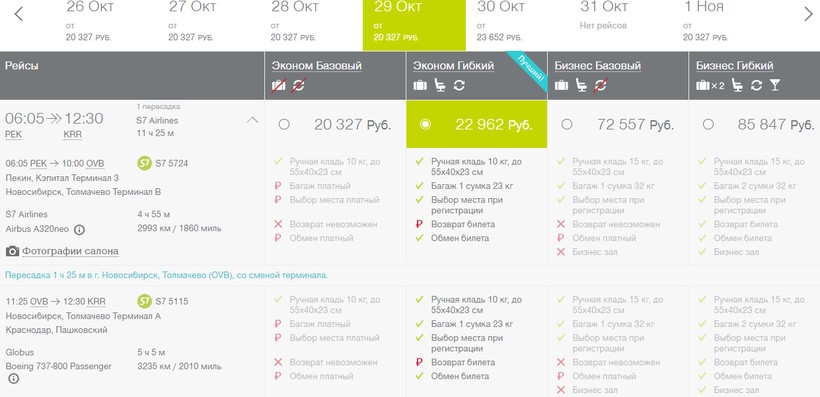The width and height of the screenshot is (820, 397).
Task: Click the S7 logo next to S7 5724
Action: coord(144,163)
